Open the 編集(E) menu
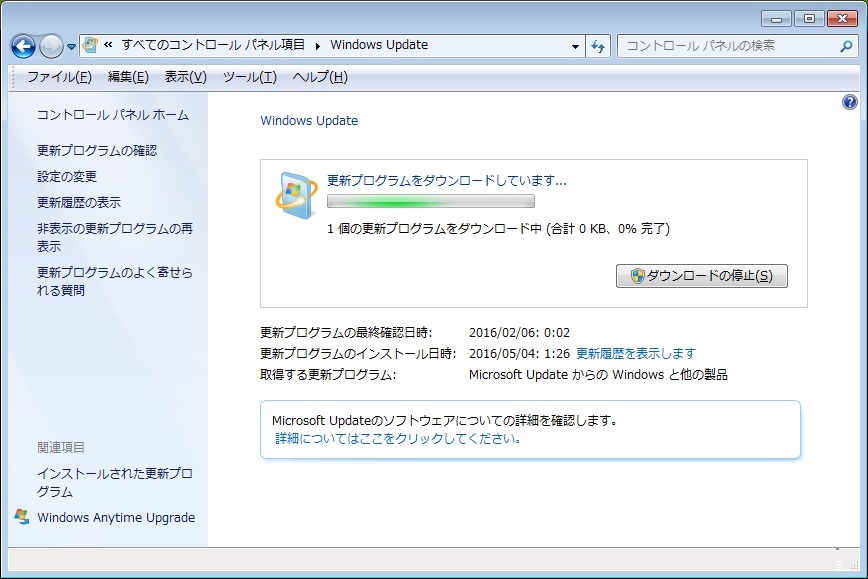 [128, 77]
